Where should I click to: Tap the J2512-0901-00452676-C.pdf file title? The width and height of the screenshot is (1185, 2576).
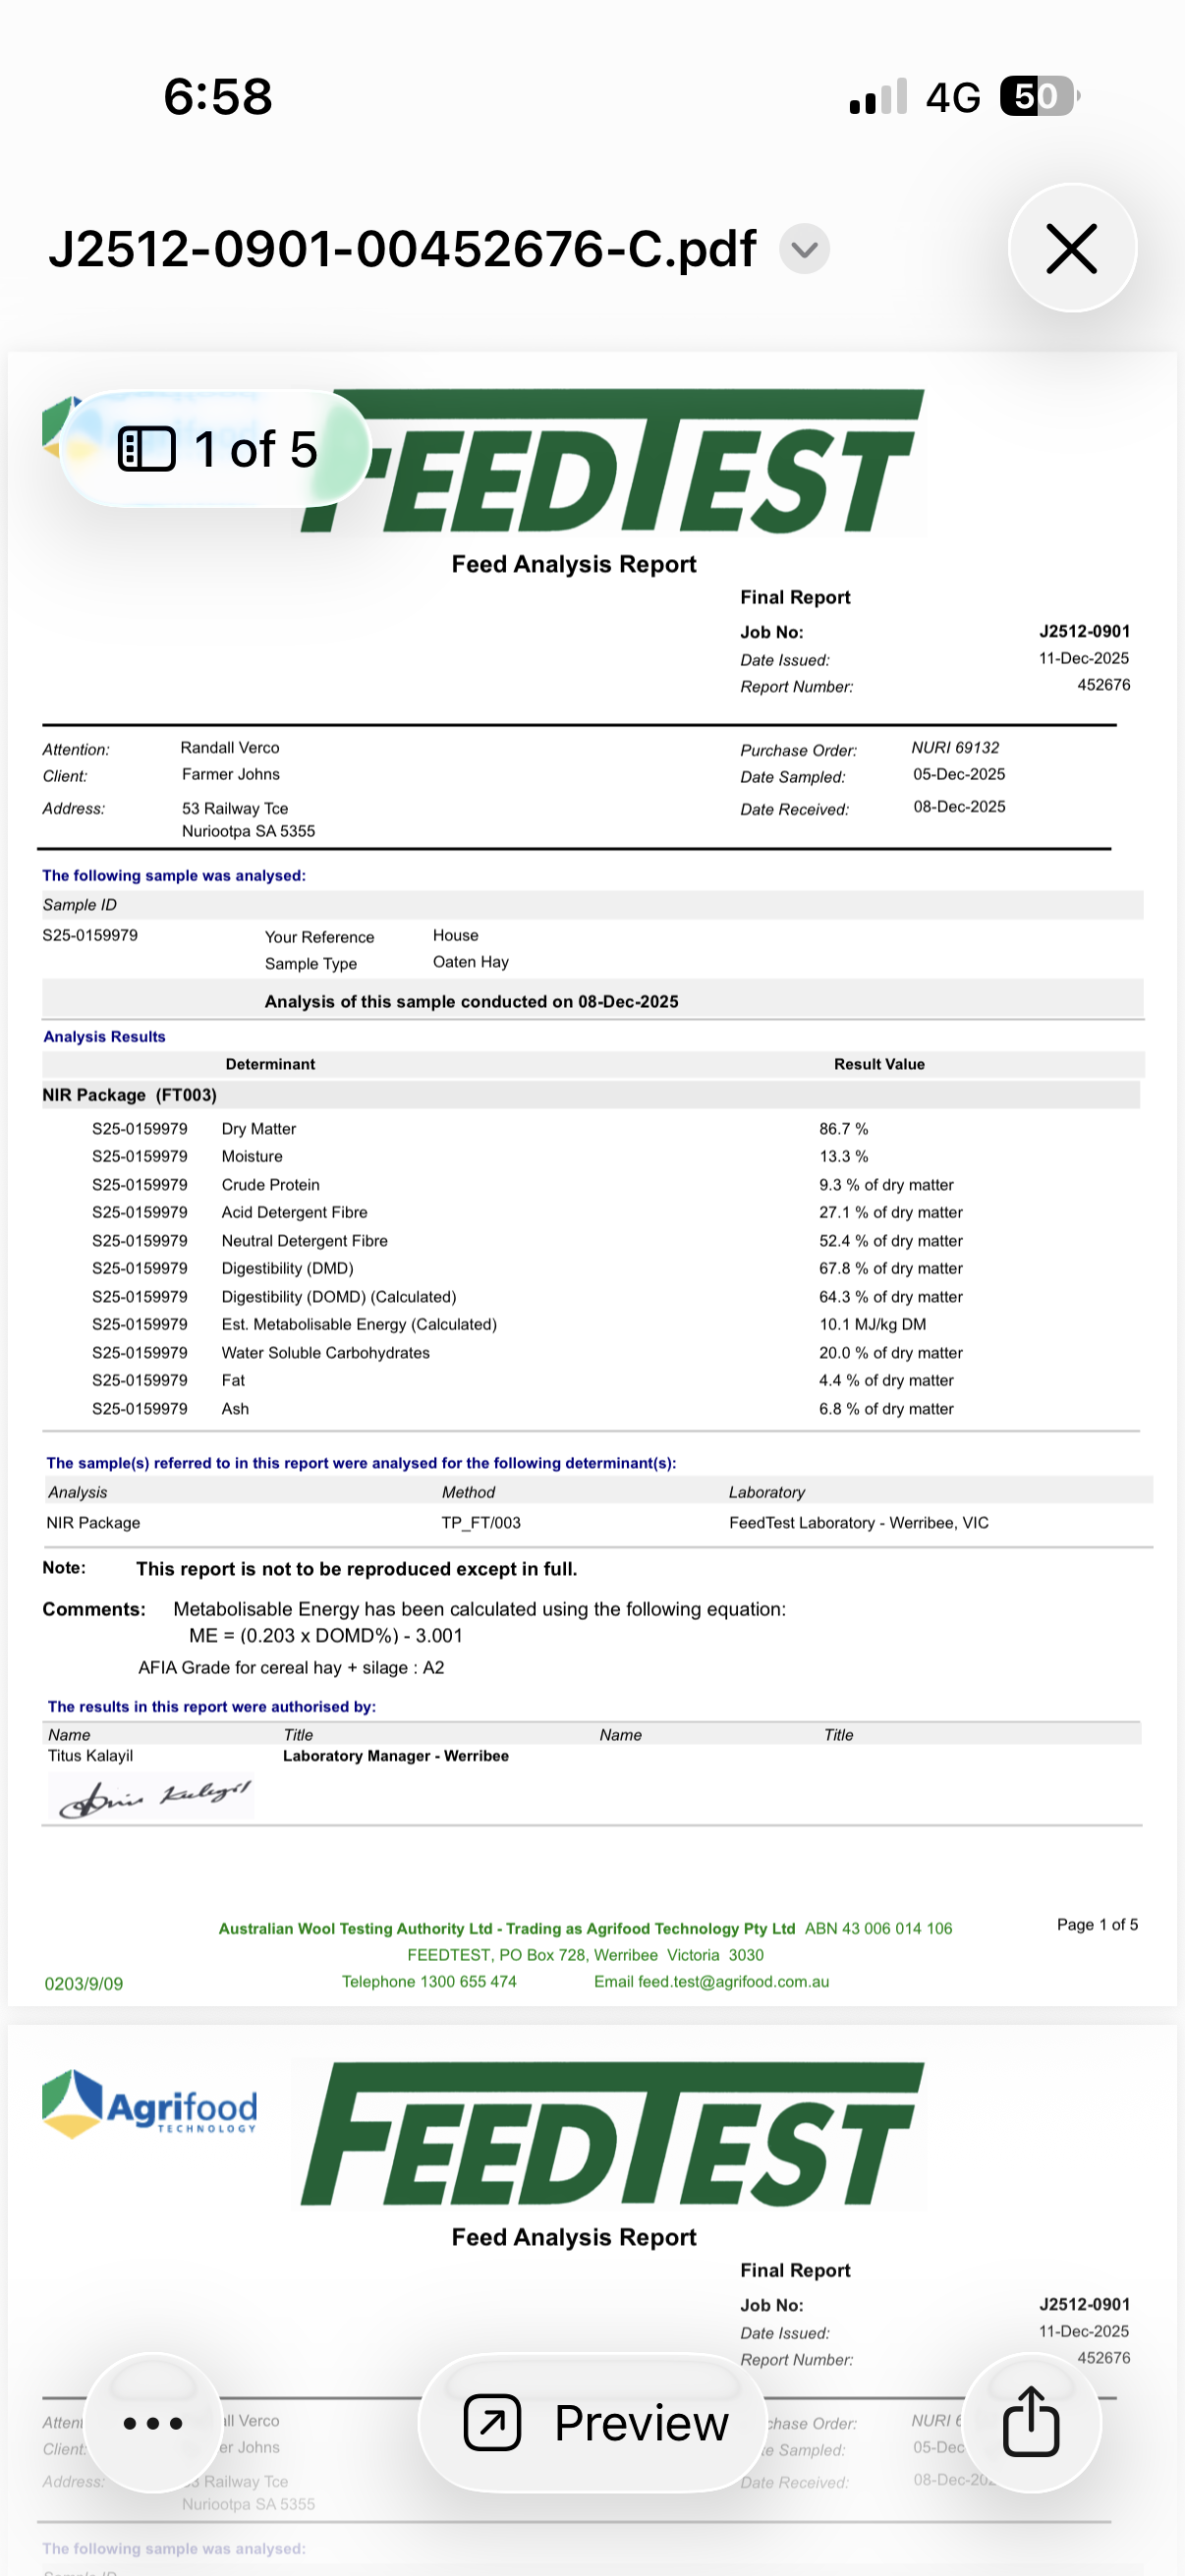(x=402, y=249)
